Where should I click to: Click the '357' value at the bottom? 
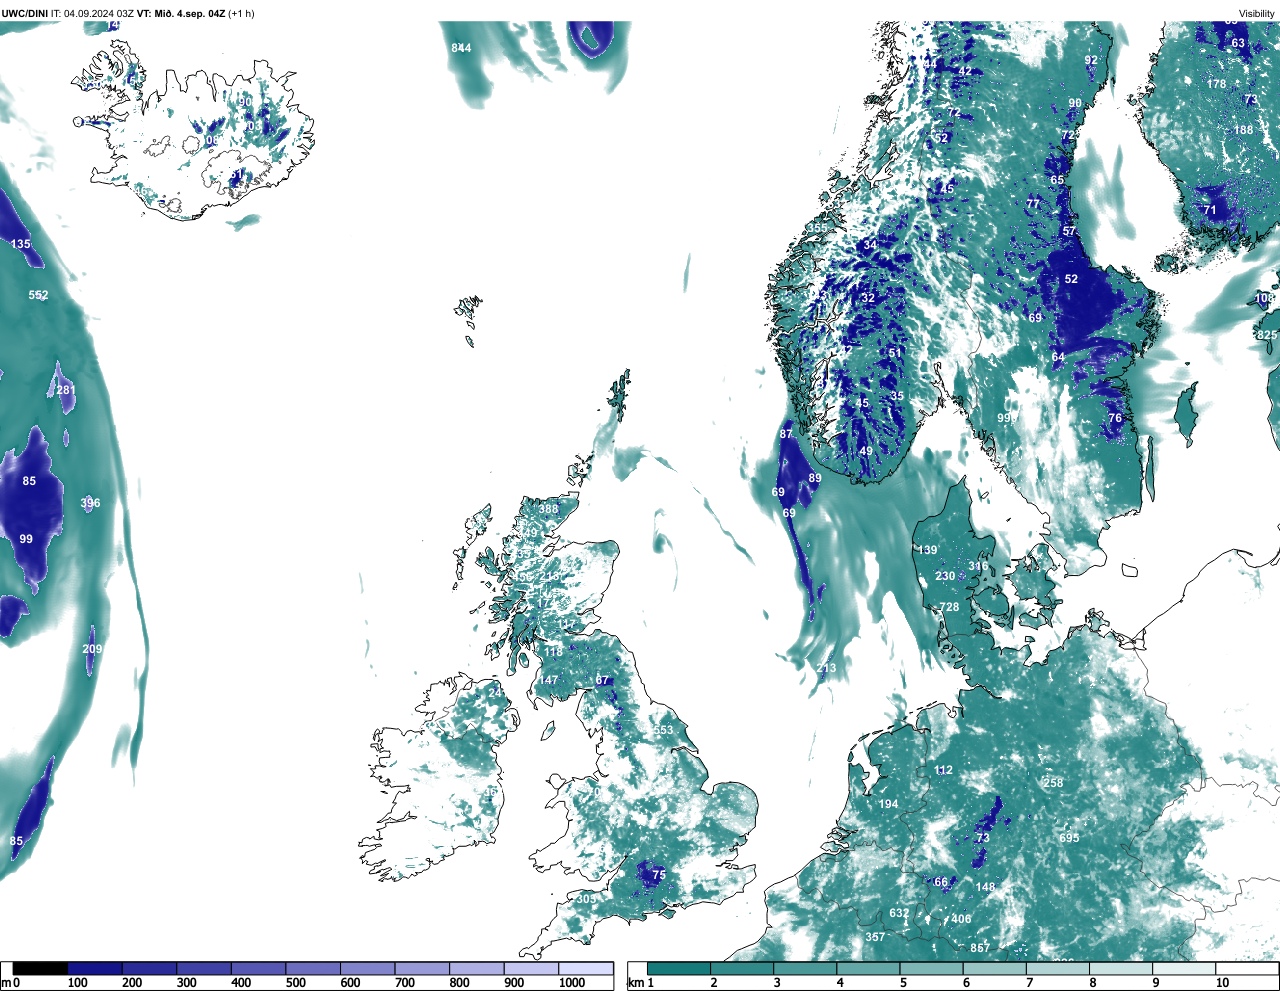pyautogui.click(x=875, y=937)
